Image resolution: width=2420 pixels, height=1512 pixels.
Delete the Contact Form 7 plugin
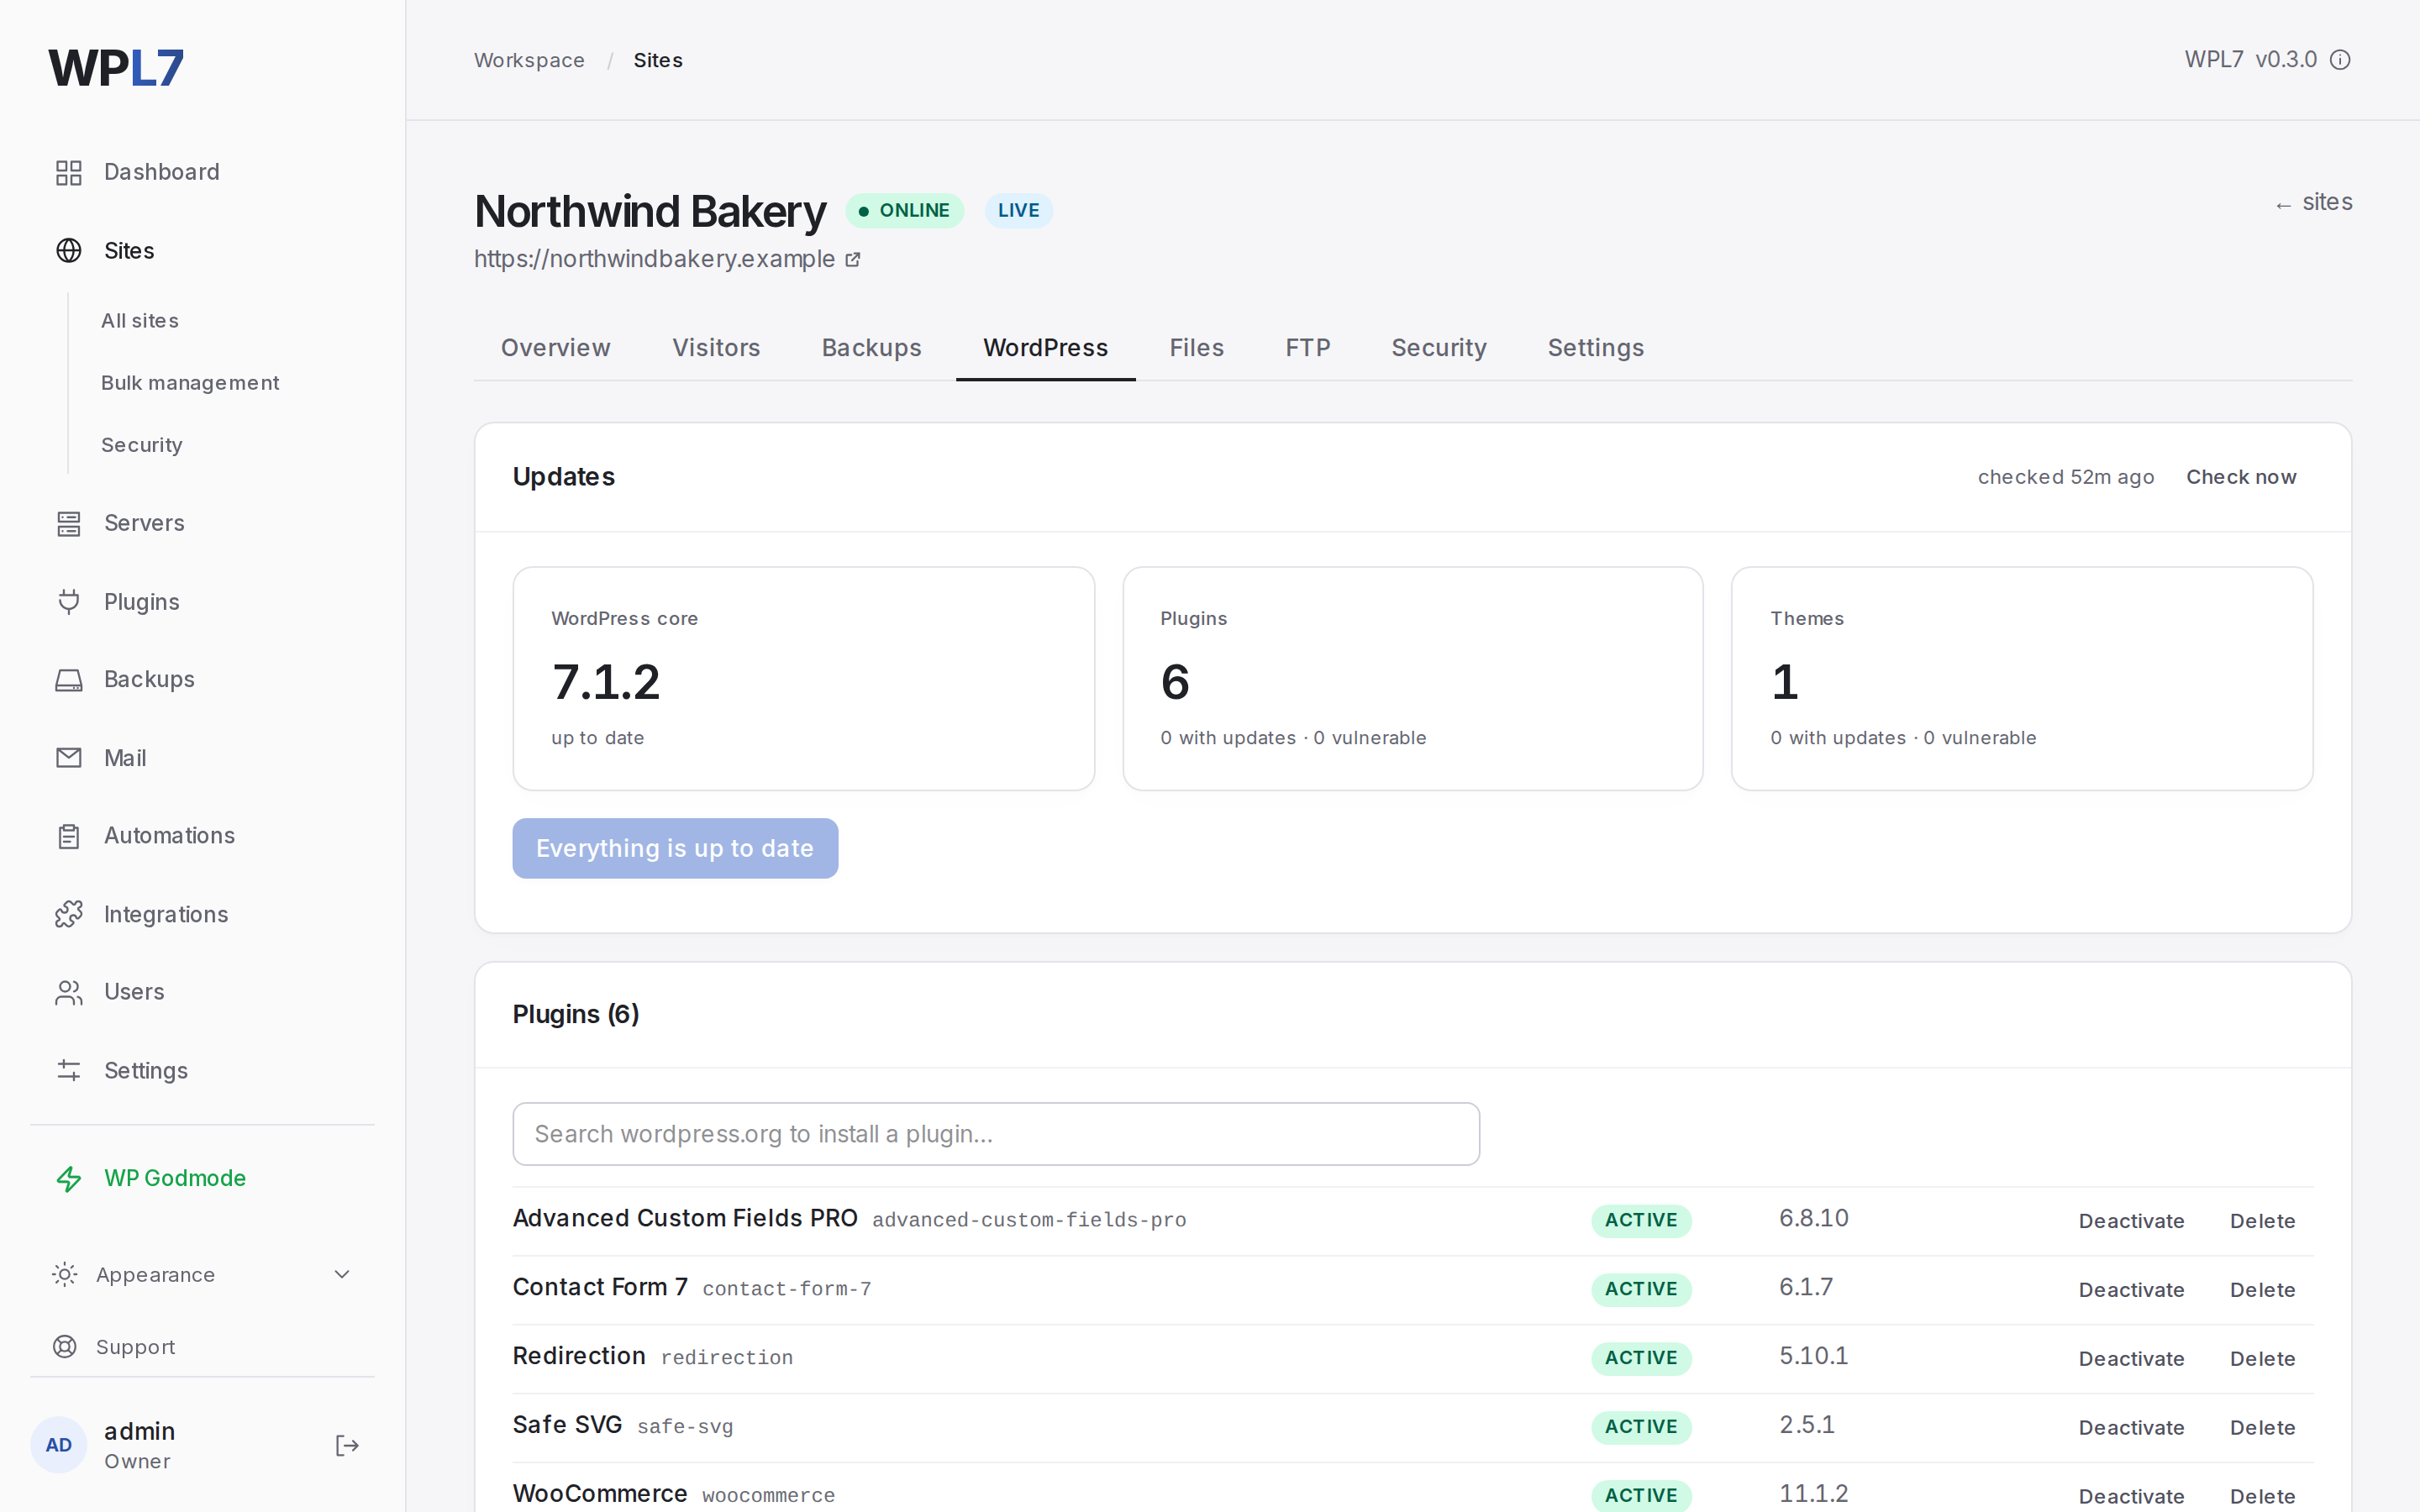coord(2262,1290)
